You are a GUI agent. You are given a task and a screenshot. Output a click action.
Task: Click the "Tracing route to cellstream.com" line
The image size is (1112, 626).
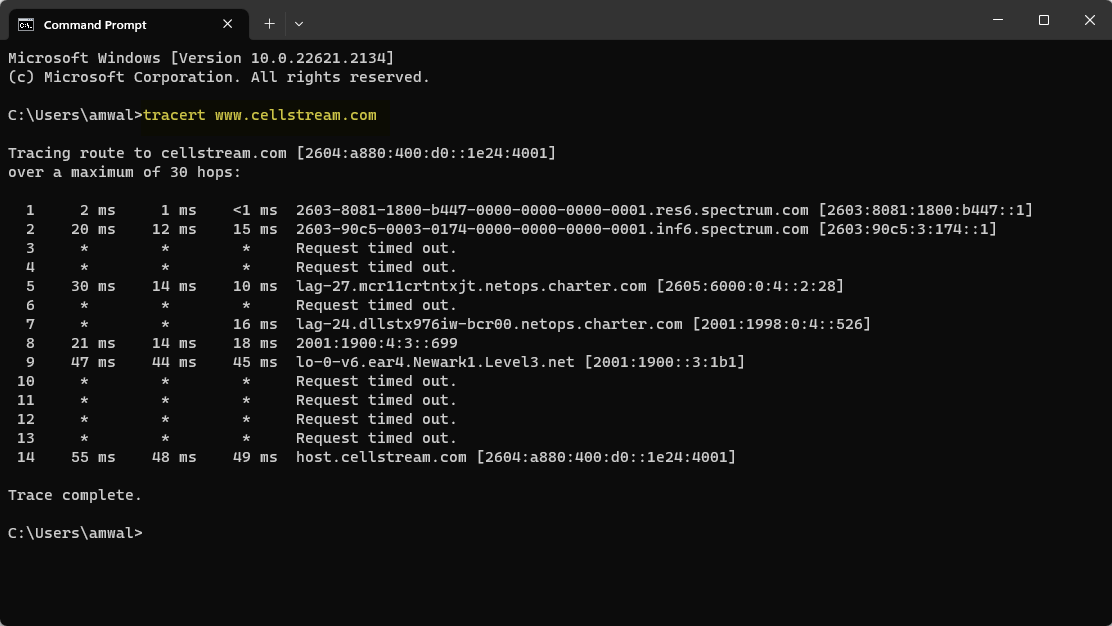click(x=281, y=153)
